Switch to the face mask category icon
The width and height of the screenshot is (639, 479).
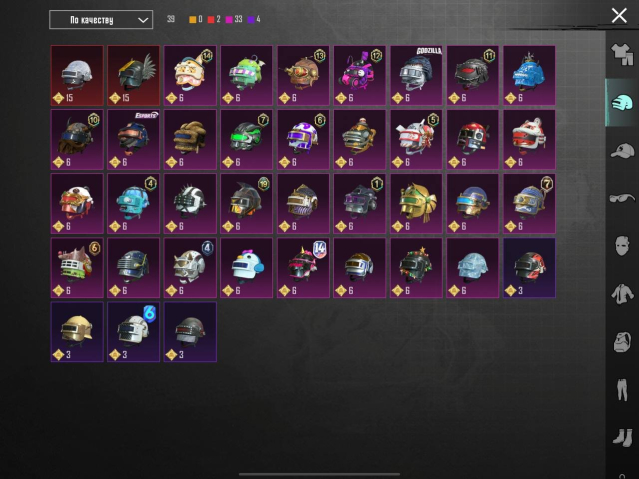click(x=622, y=245)
